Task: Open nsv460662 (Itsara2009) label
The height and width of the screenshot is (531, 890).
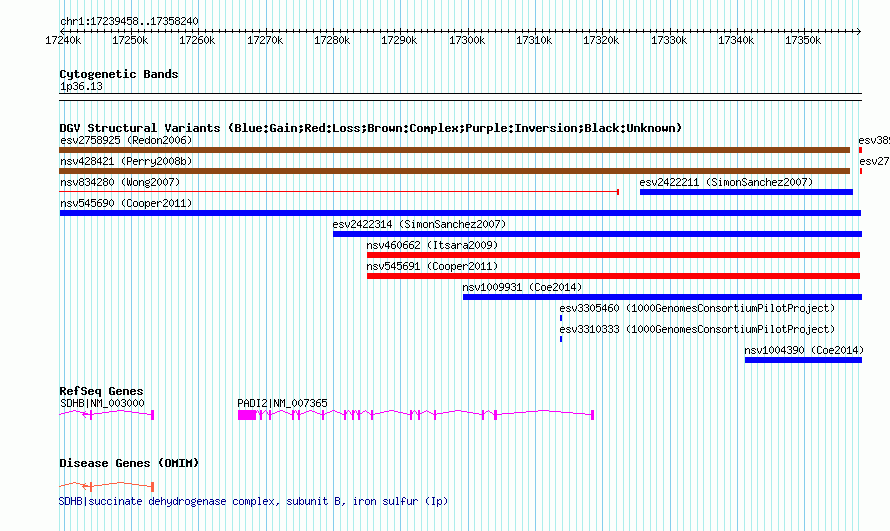Action: coord(432,245)
